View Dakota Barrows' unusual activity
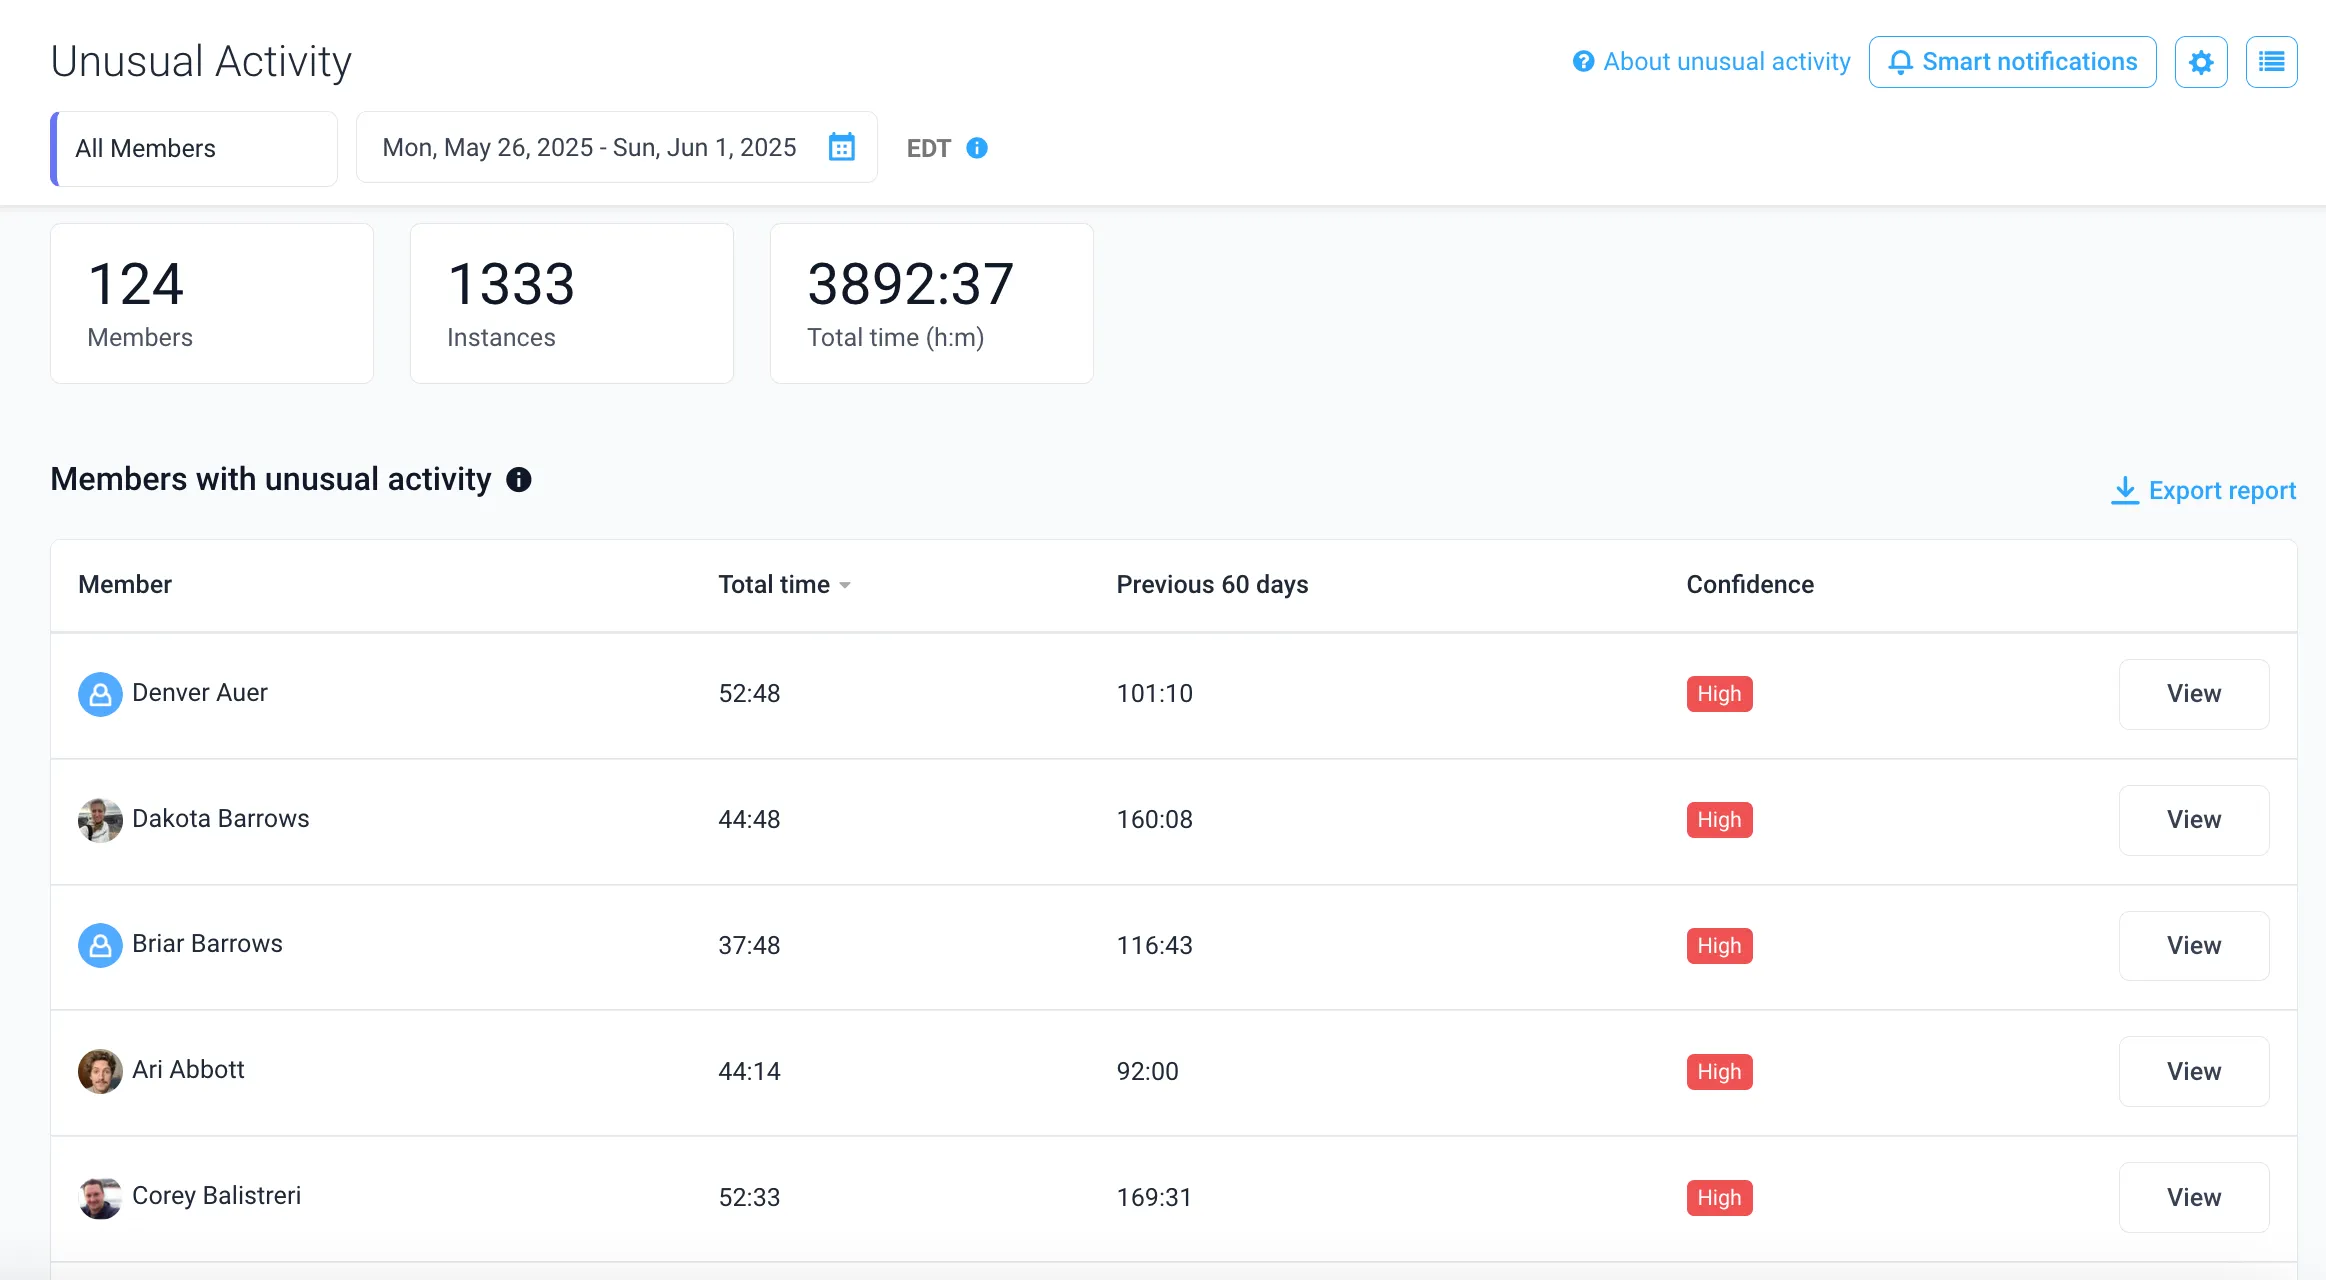Viewport: 2326px width, 1280px height. [2194, 820]
